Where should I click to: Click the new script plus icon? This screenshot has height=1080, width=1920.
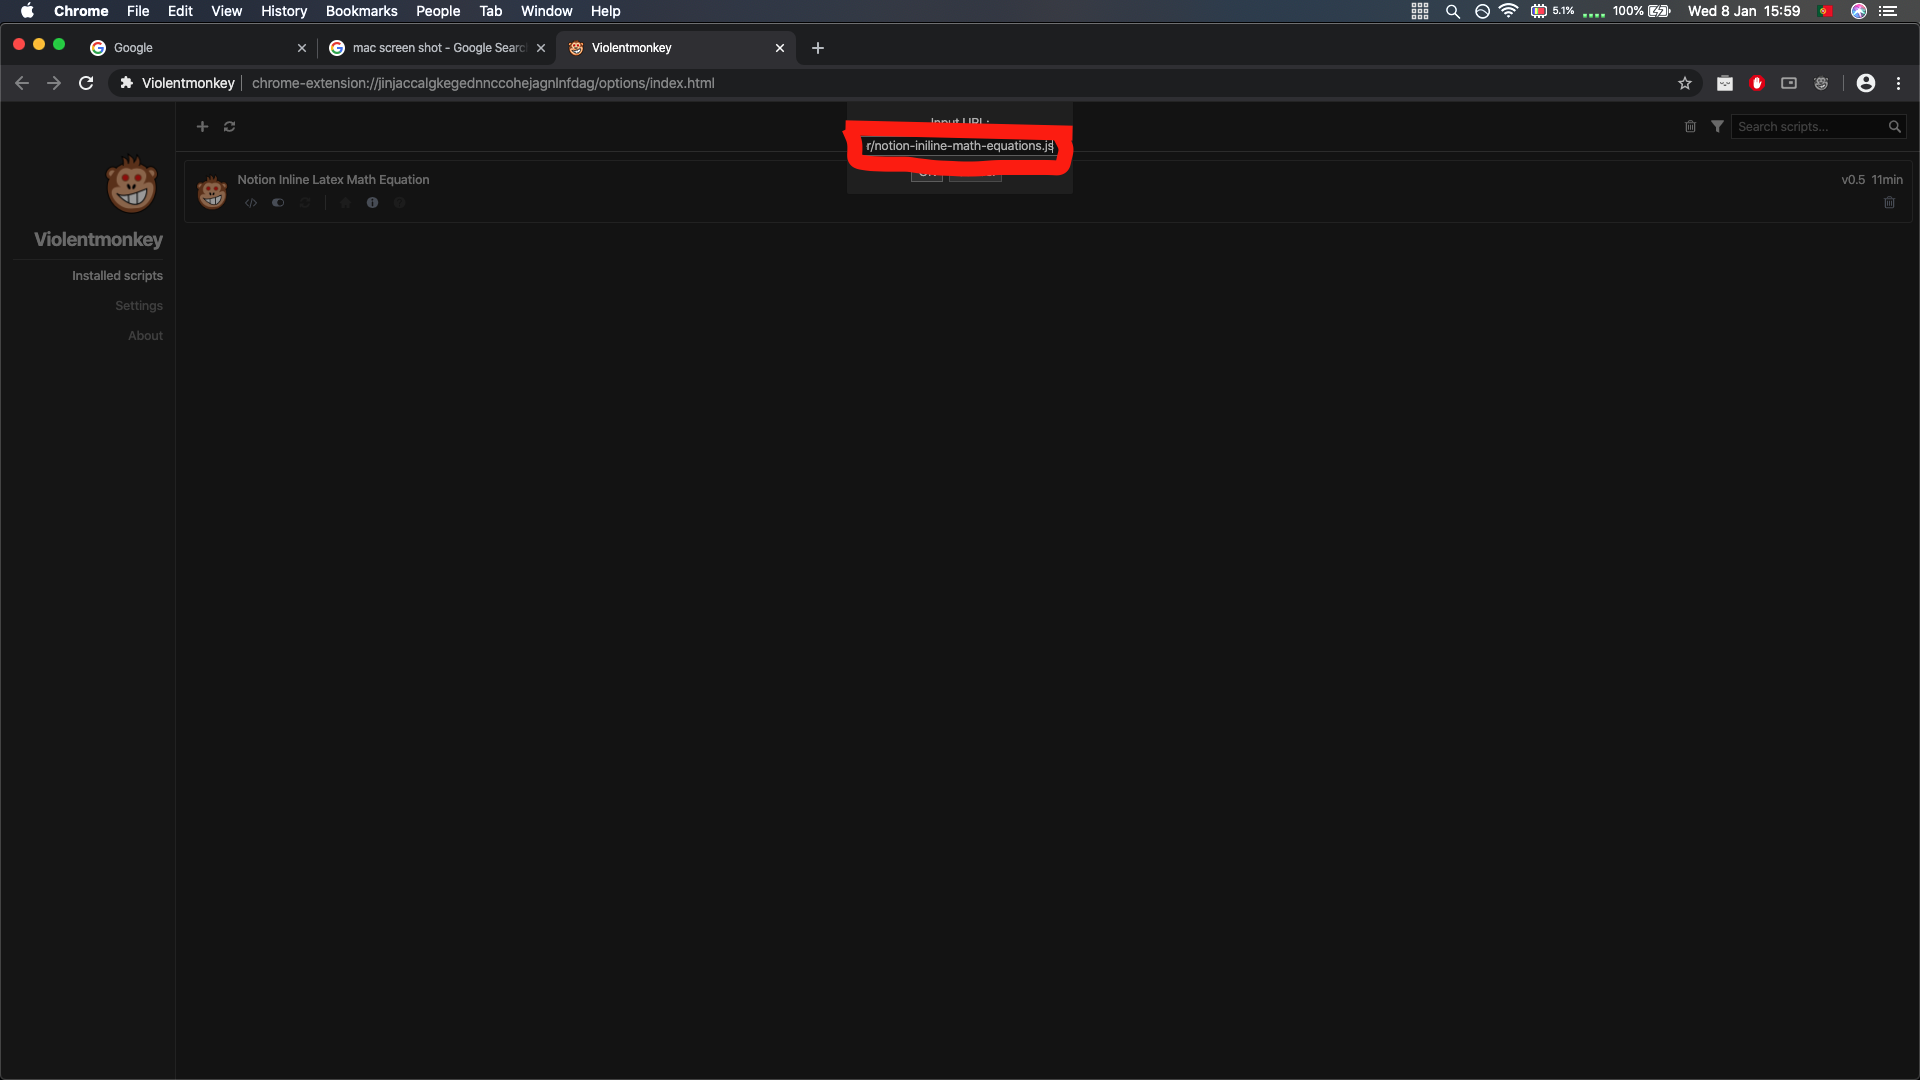[202, 127]
